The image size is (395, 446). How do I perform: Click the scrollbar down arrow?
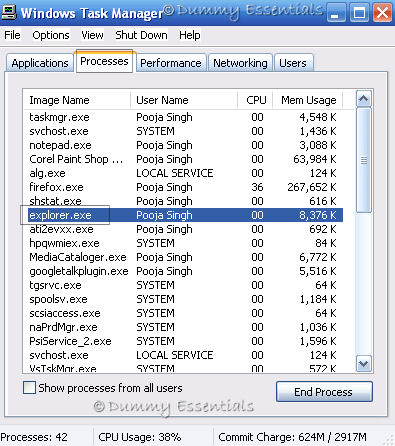pyautogui.click(x=363, y=363)
